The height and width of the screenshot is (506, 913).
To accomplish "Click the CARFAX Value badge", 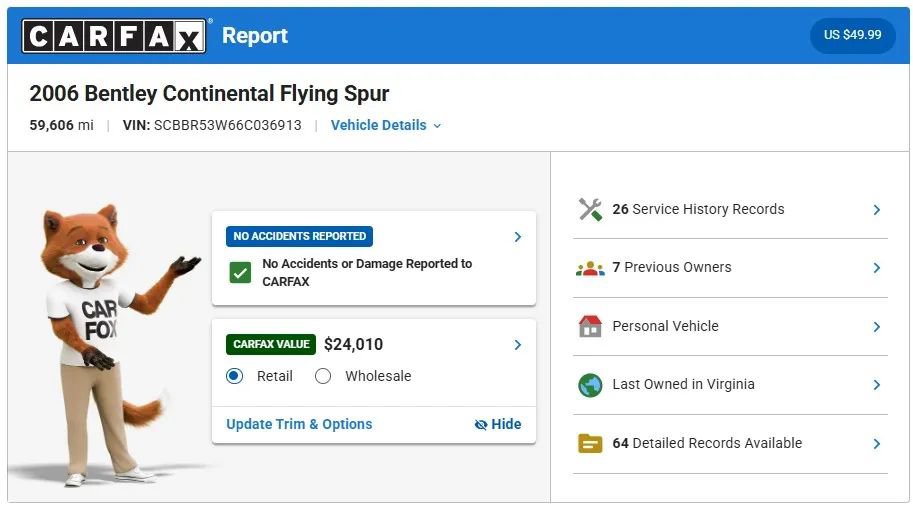I will (271, 344).
